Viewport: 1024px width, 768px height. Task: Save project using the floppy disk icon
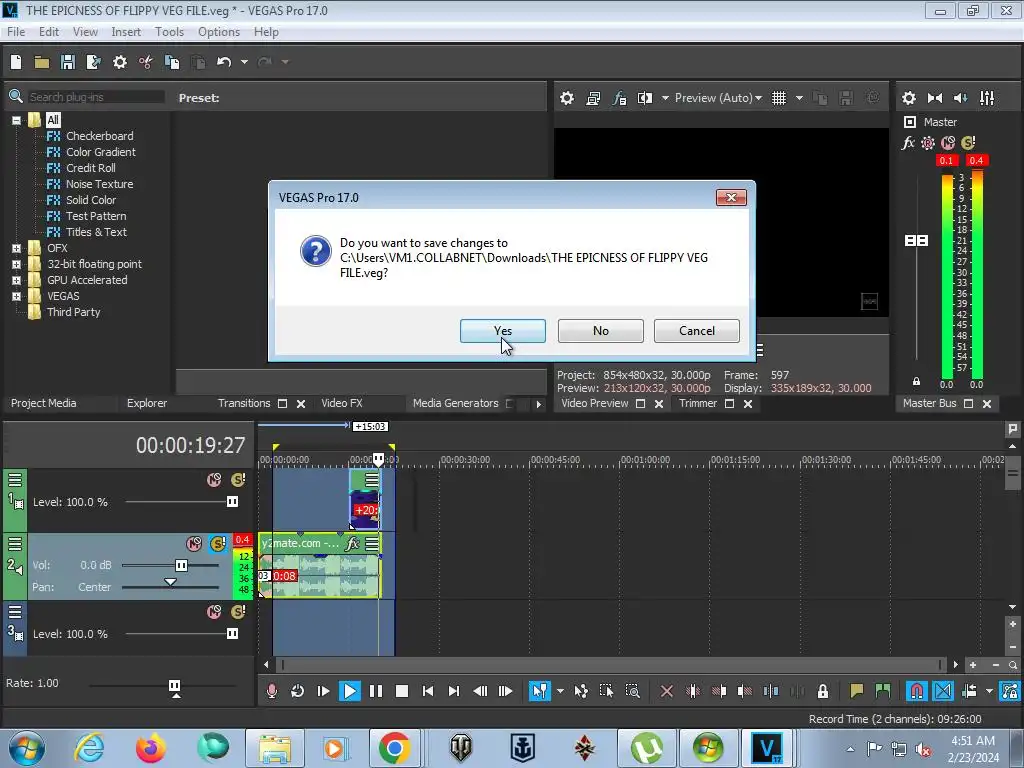click(x=67, y=62)
